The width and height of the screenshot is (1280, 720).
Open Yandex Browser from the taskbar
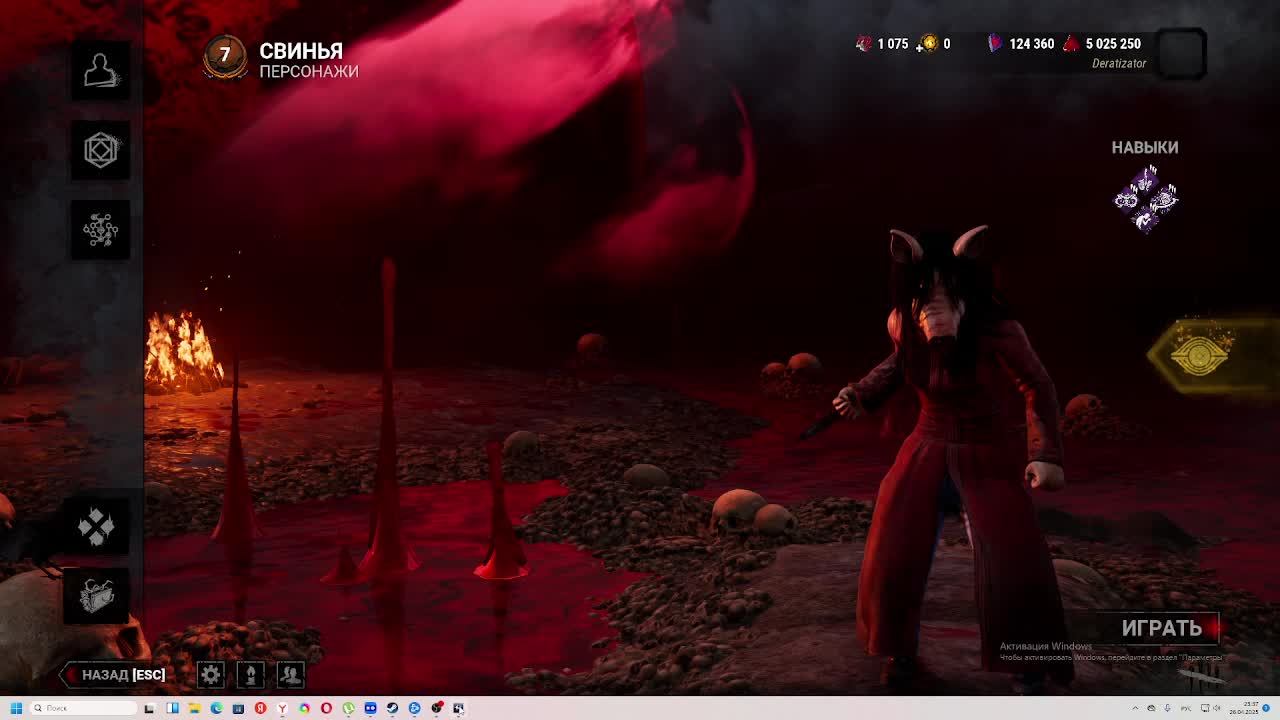coord(282,708)
